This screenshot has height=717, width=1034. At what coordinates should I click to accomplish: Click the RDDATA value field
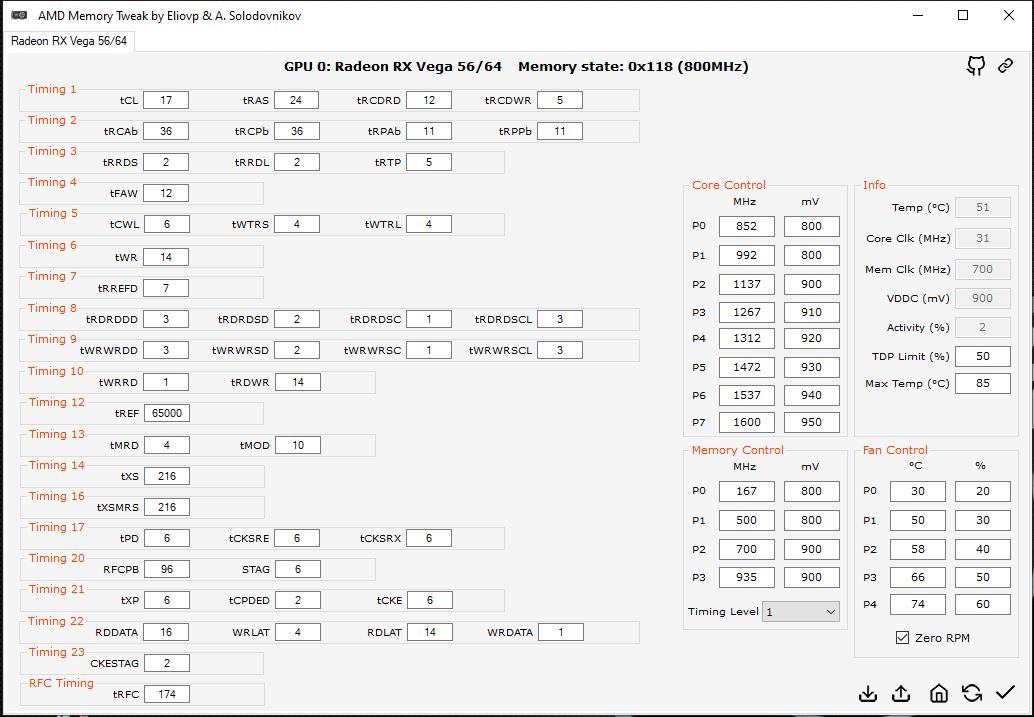[166, 632]
